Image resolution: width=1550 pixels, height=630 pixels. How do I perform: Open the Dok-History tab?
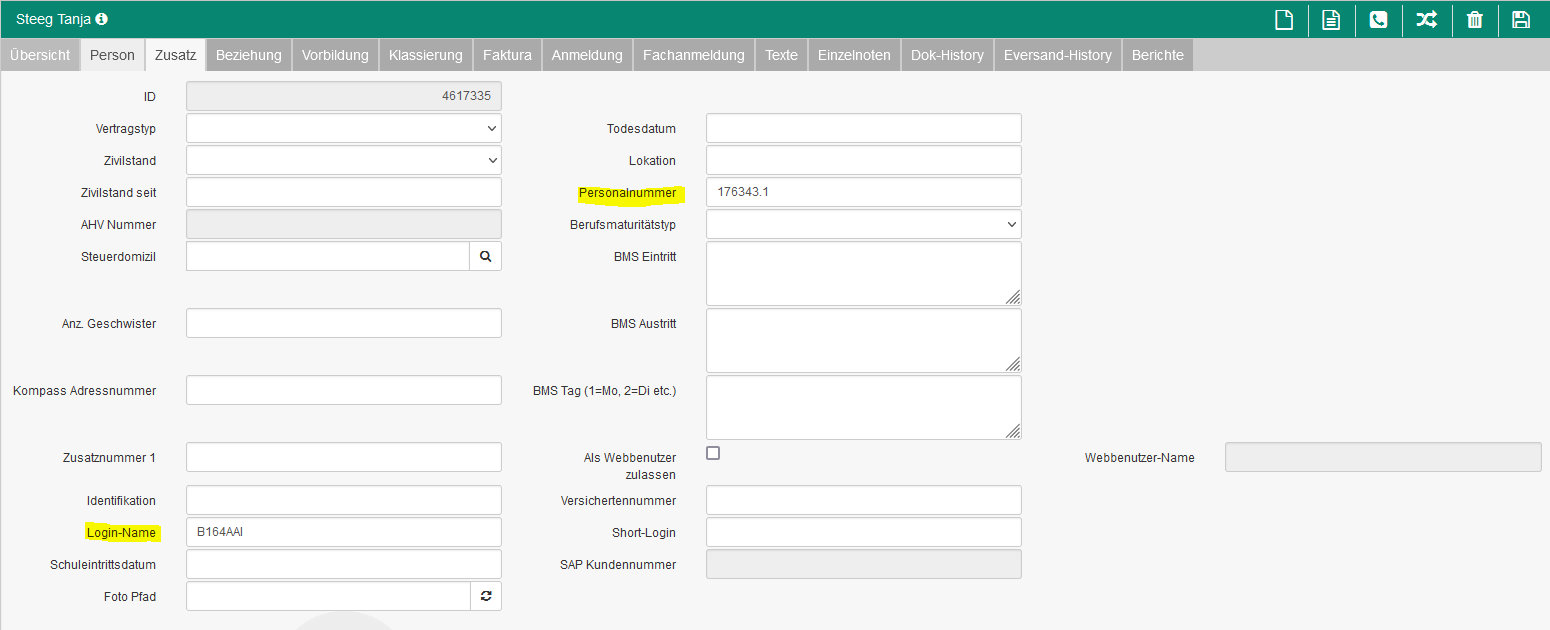947,55
